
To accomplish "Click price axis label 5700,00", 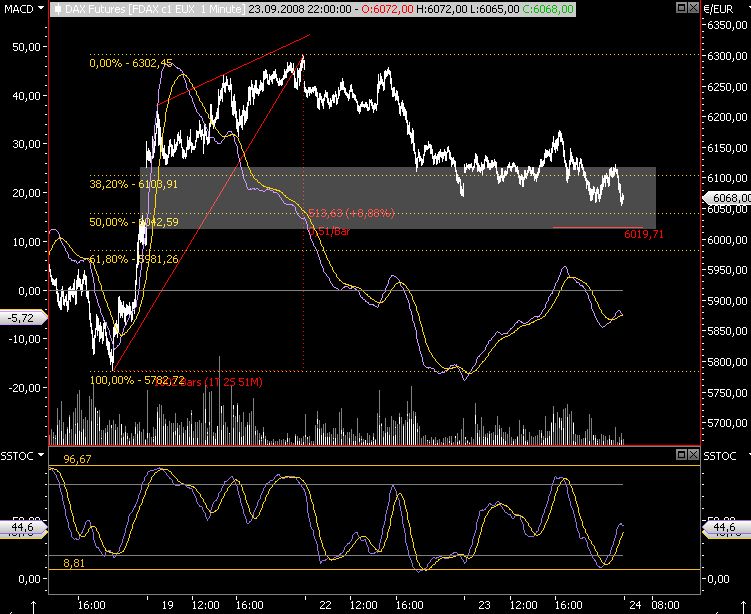I will tap(728, 423).
